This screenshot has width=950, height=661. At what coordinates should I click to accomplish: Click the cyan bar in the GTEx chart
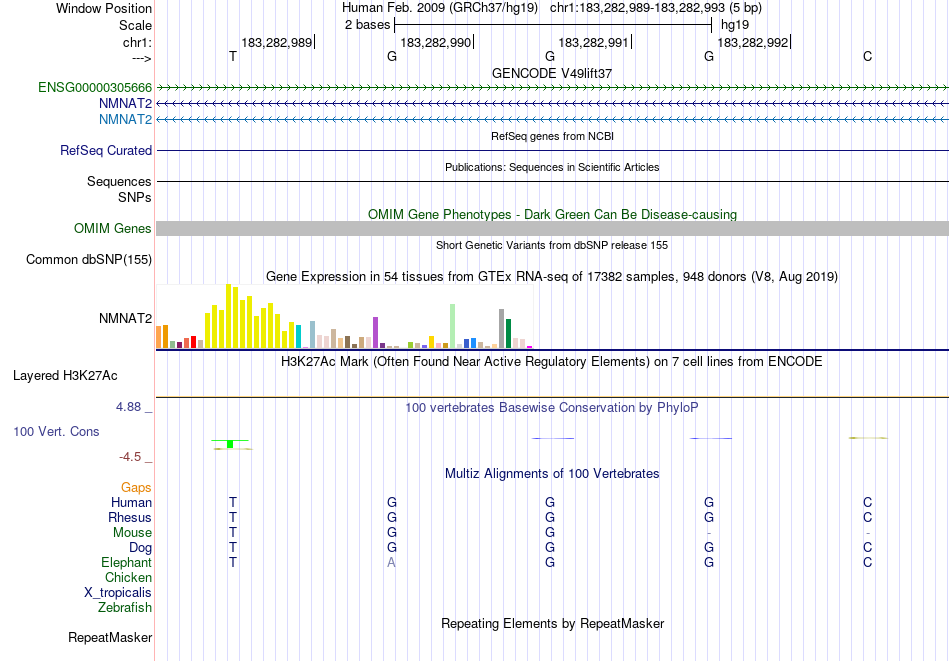[x=299, y=337]
